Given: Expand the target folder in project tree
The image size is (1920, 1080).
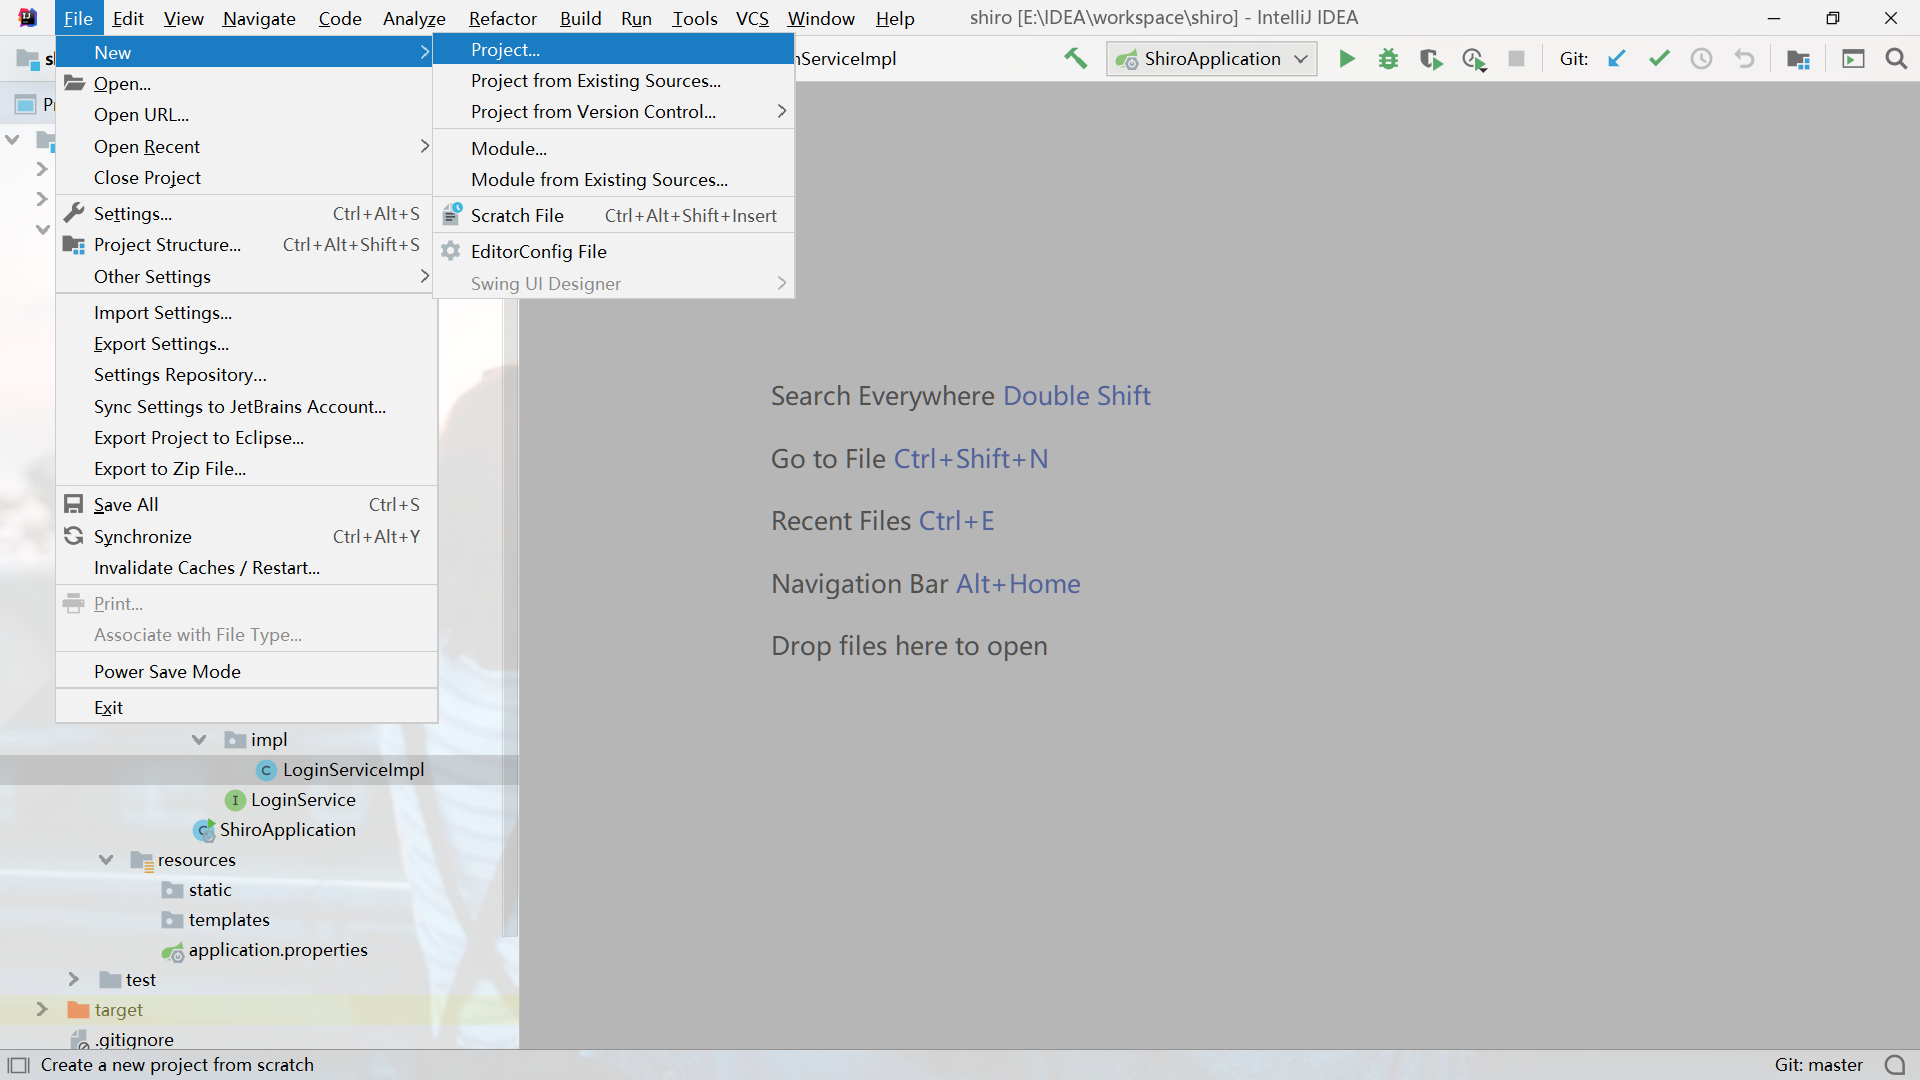Looking at the screenshot, I should pos(42,1010).
